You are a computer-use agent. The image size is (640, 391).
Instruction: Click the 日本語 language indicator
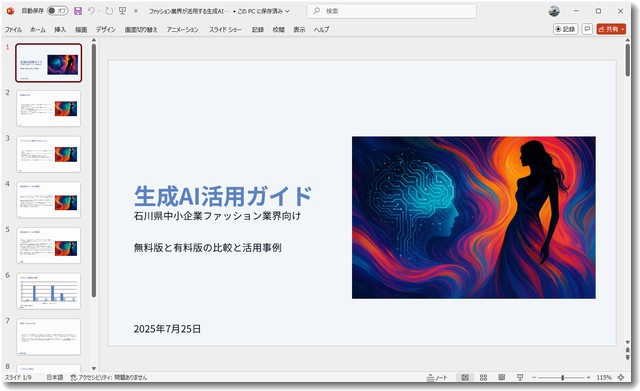pos(54,378)
